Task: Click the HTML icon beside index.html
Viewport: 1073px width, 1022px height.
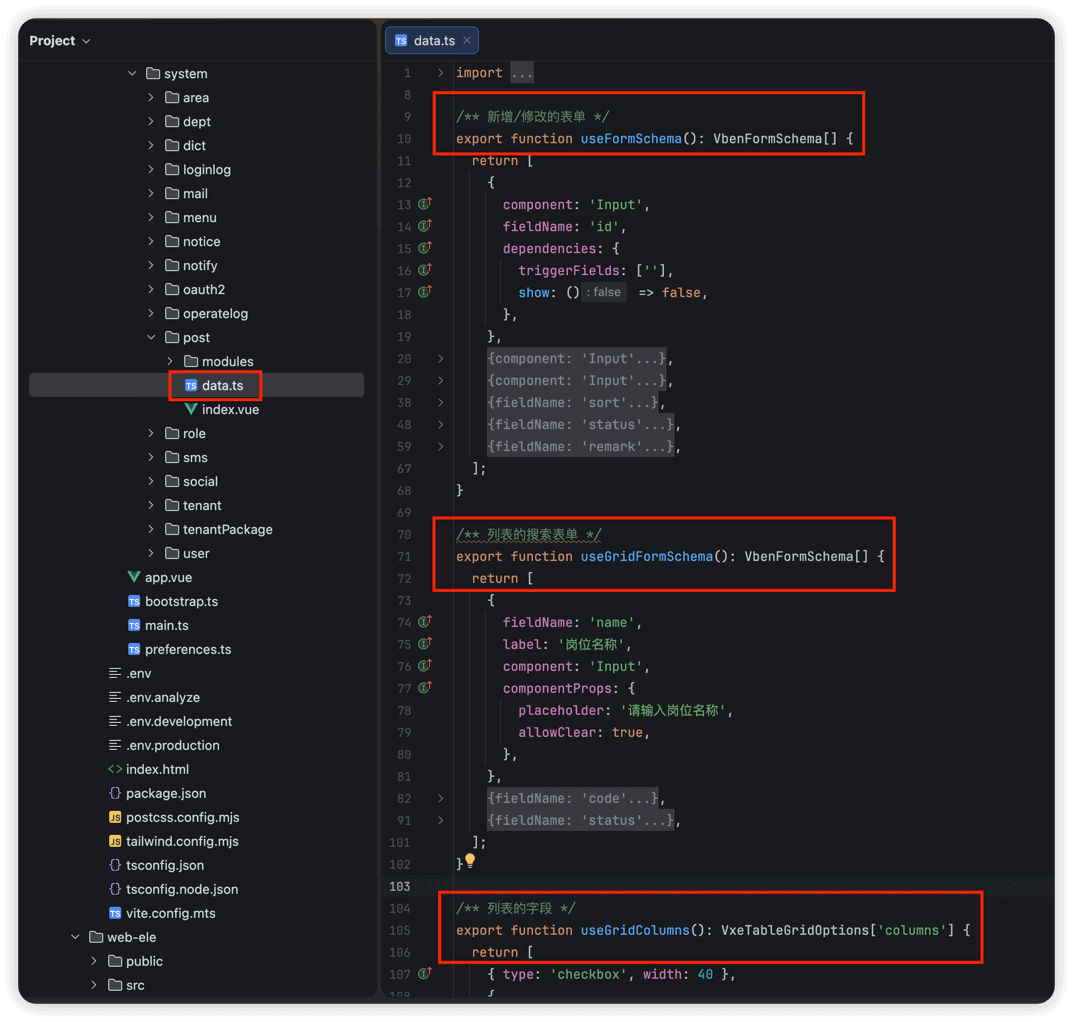Action: pos(115,769)
